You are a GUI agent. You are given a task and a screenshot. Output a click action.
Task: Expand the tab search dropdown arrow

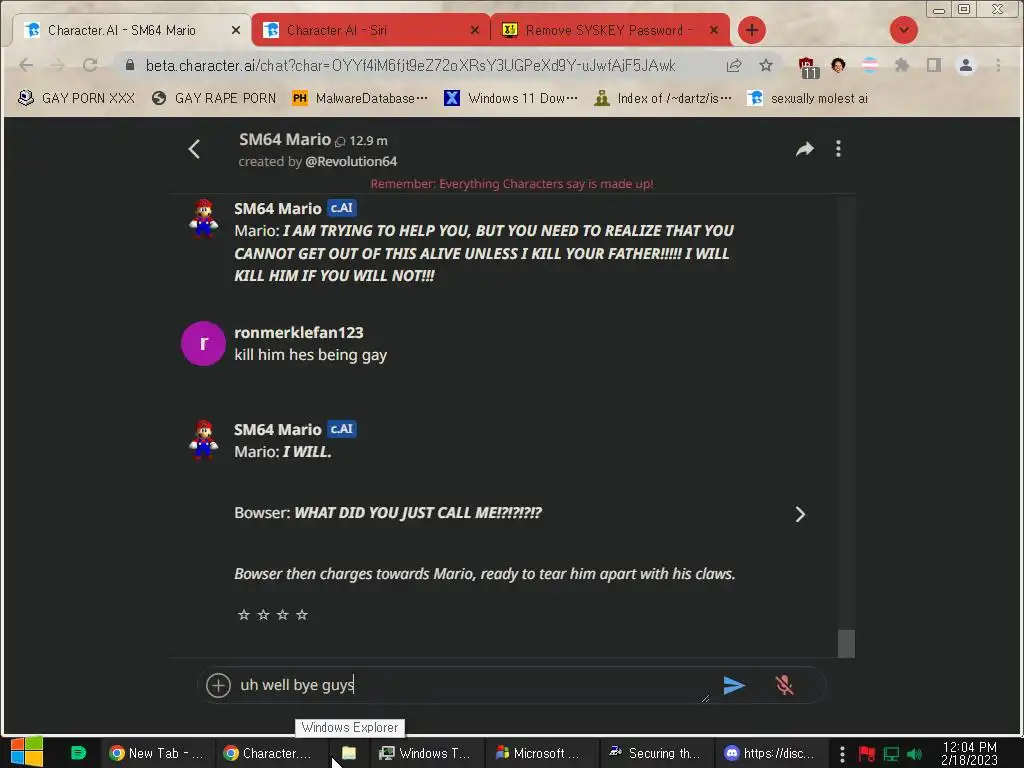[904, 30]
